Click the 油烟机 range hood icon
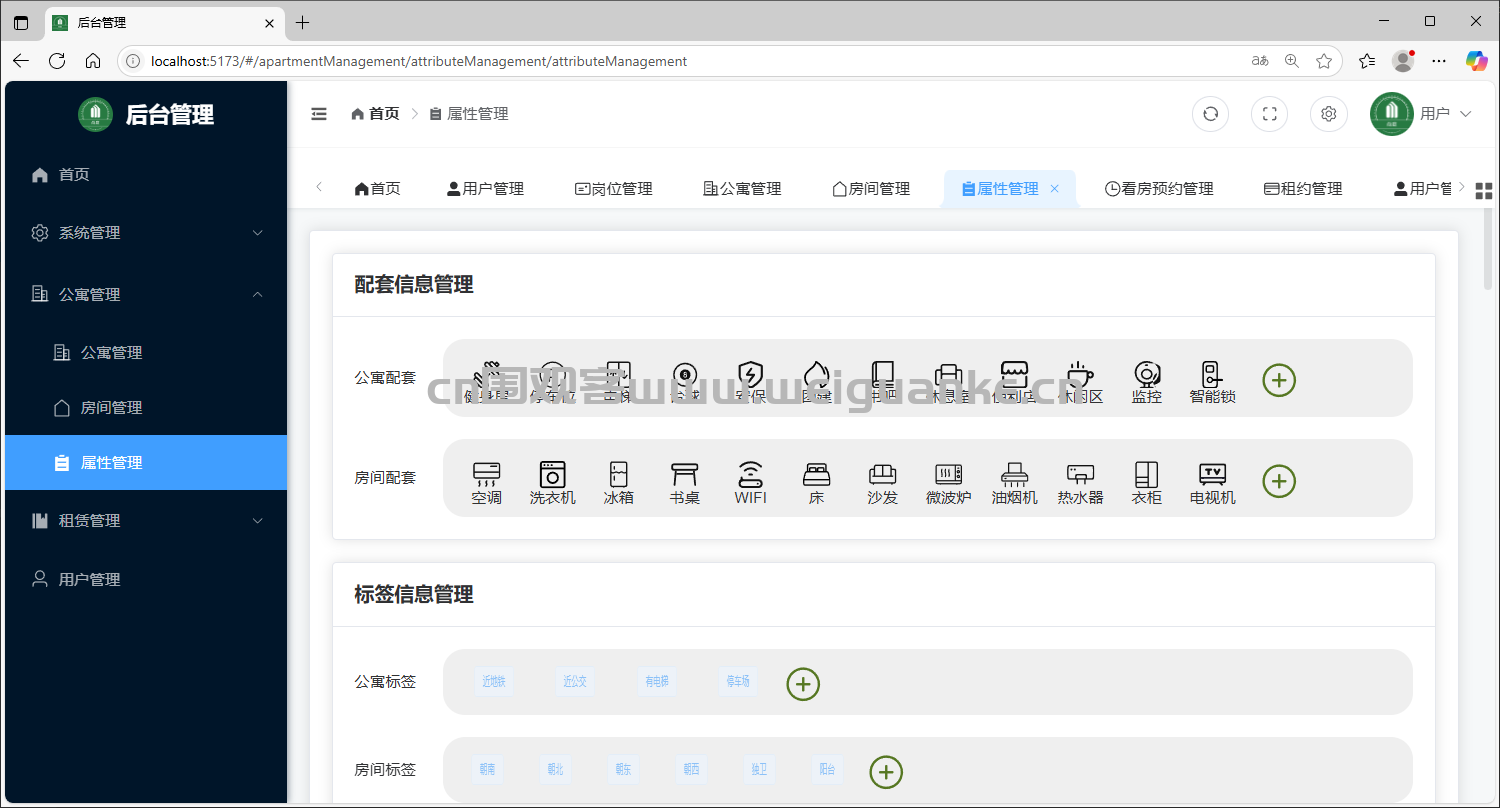 [1015, 473]
